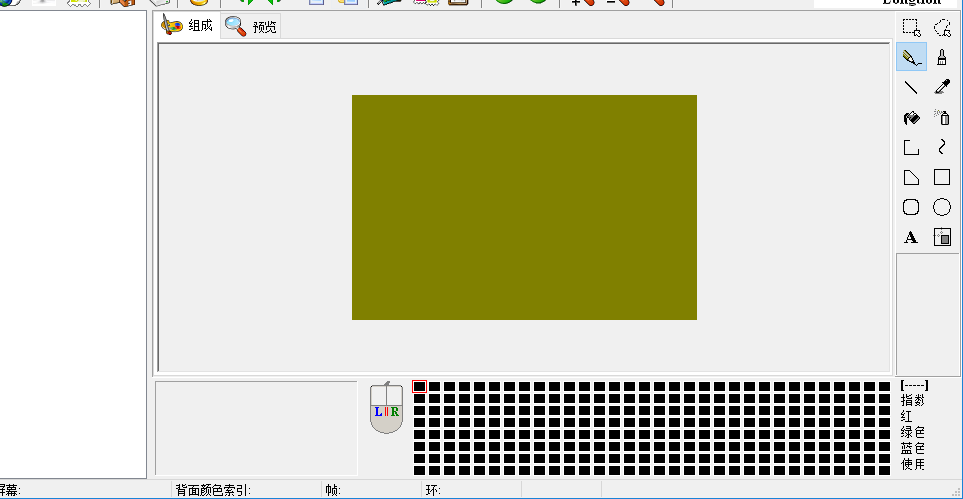Click the olive canvas image area
Viewport: 963px width, 499px height.
pos(524,207)
